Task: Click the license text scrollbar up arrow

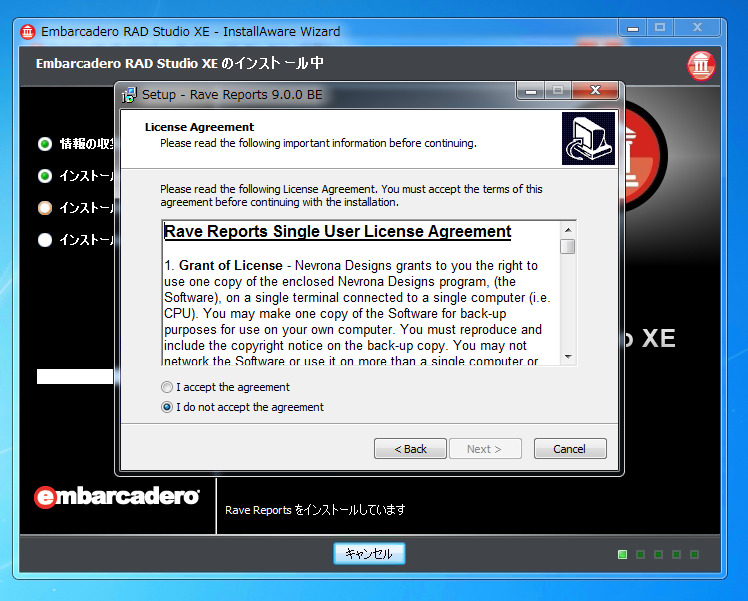Action: (568, 230)
